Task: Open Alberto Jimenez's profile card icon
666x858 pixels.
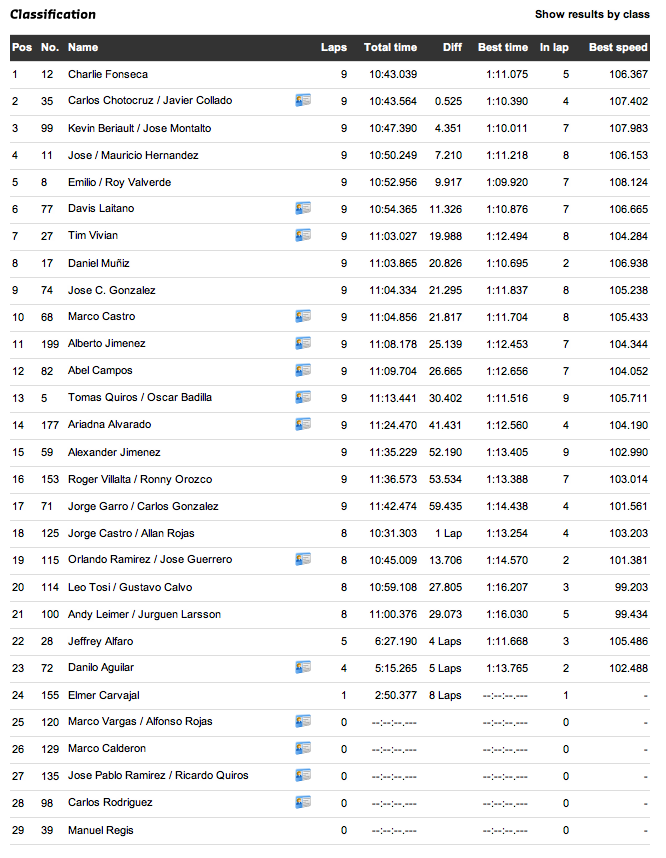Action: 303,343
